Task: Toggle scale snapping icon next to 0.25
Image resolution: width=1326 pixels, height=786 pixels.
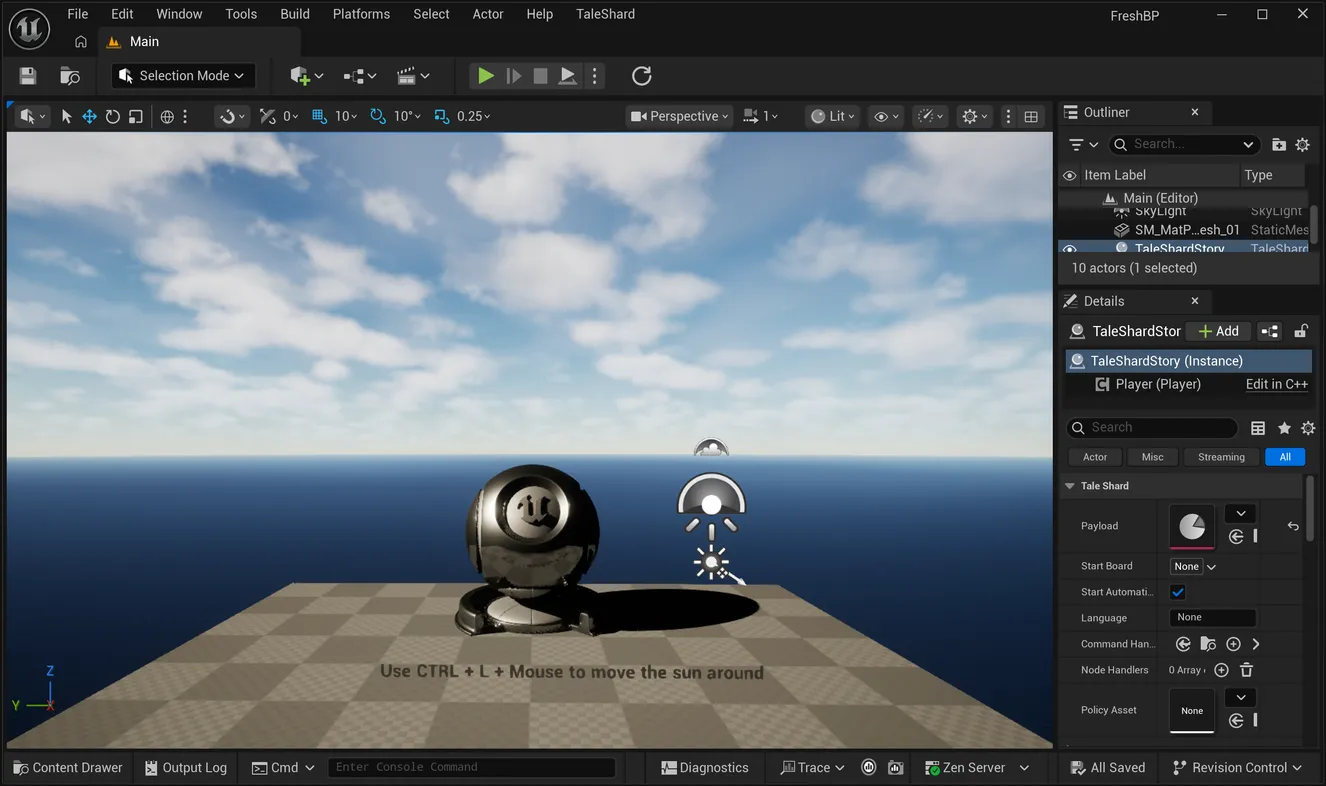Action: [x=442, y=116]
